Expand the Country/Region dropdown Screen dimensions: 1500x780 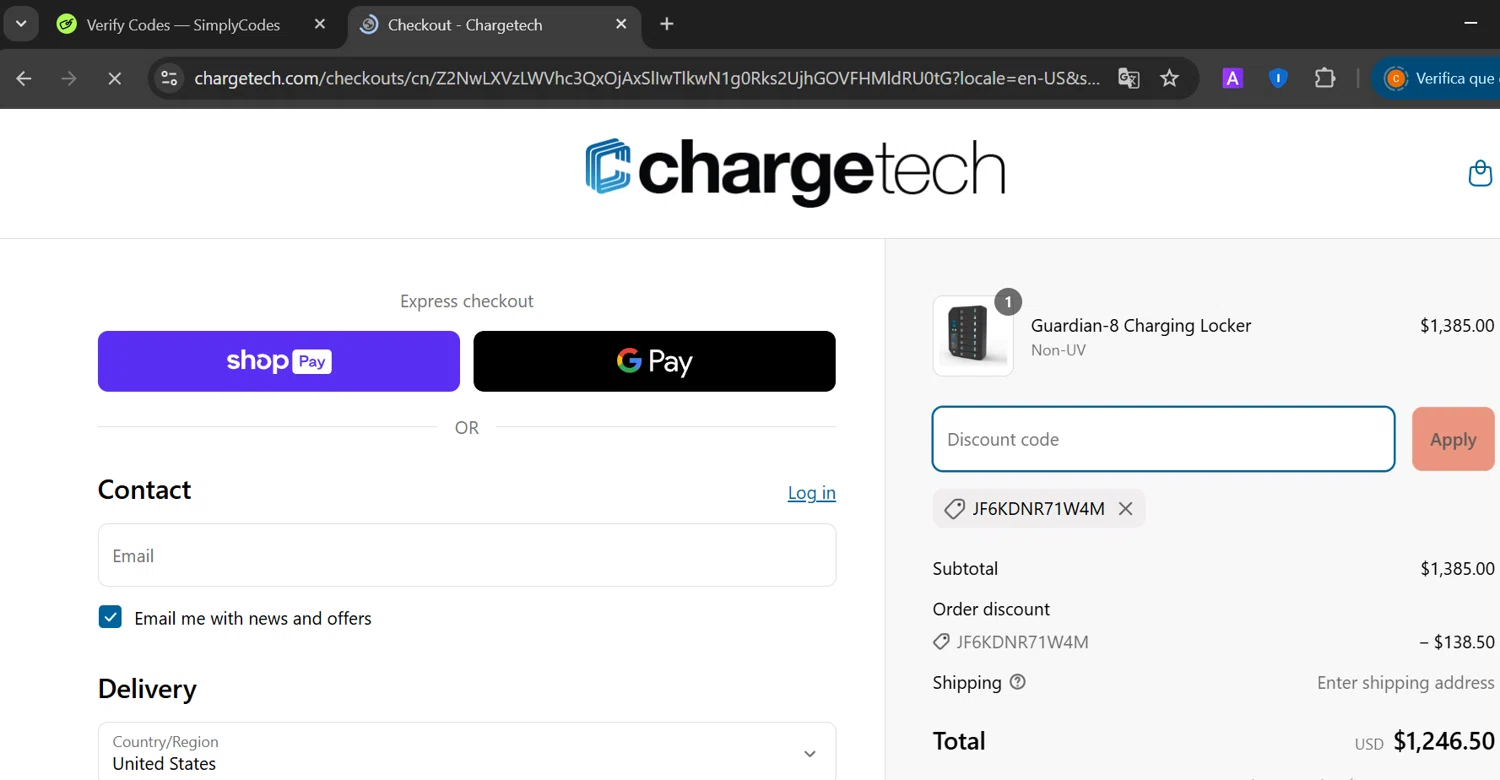[x=467, y=752]
